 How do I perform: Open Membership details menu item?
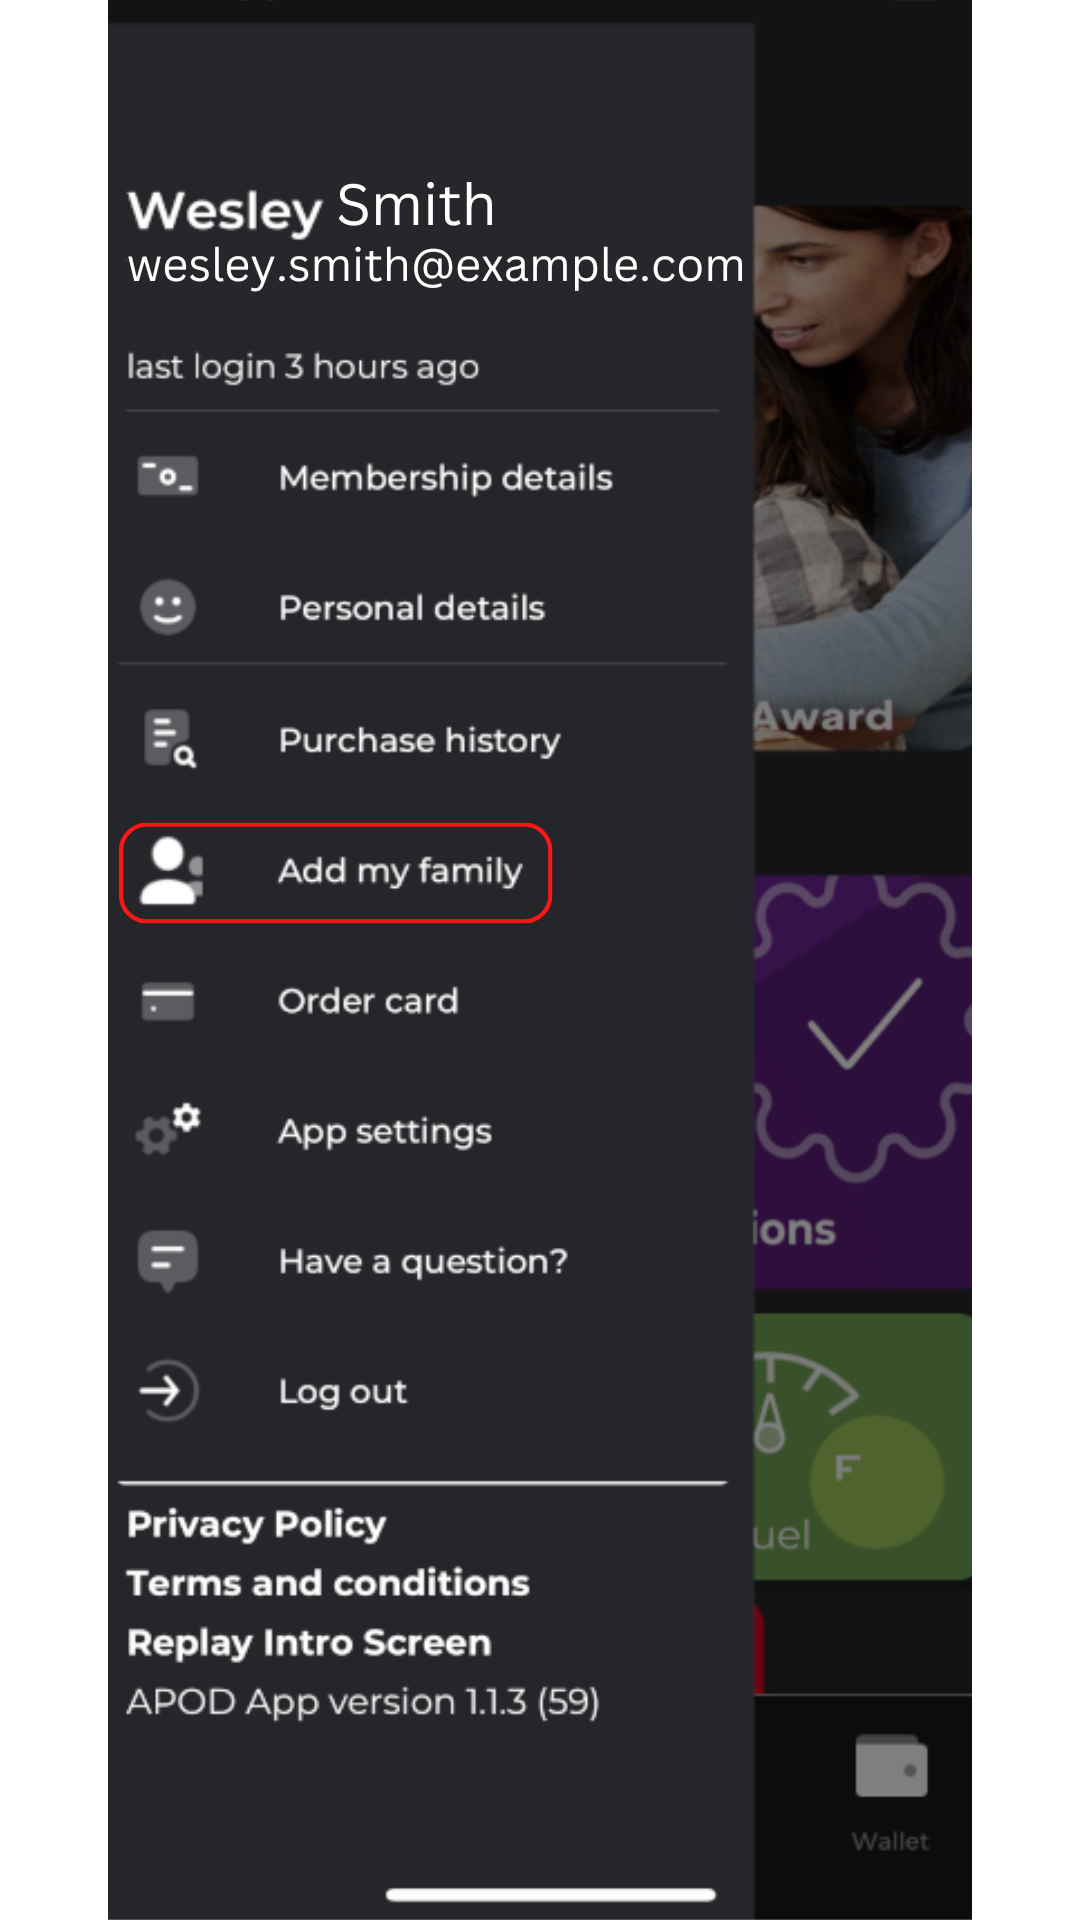(x=445, y=478)
